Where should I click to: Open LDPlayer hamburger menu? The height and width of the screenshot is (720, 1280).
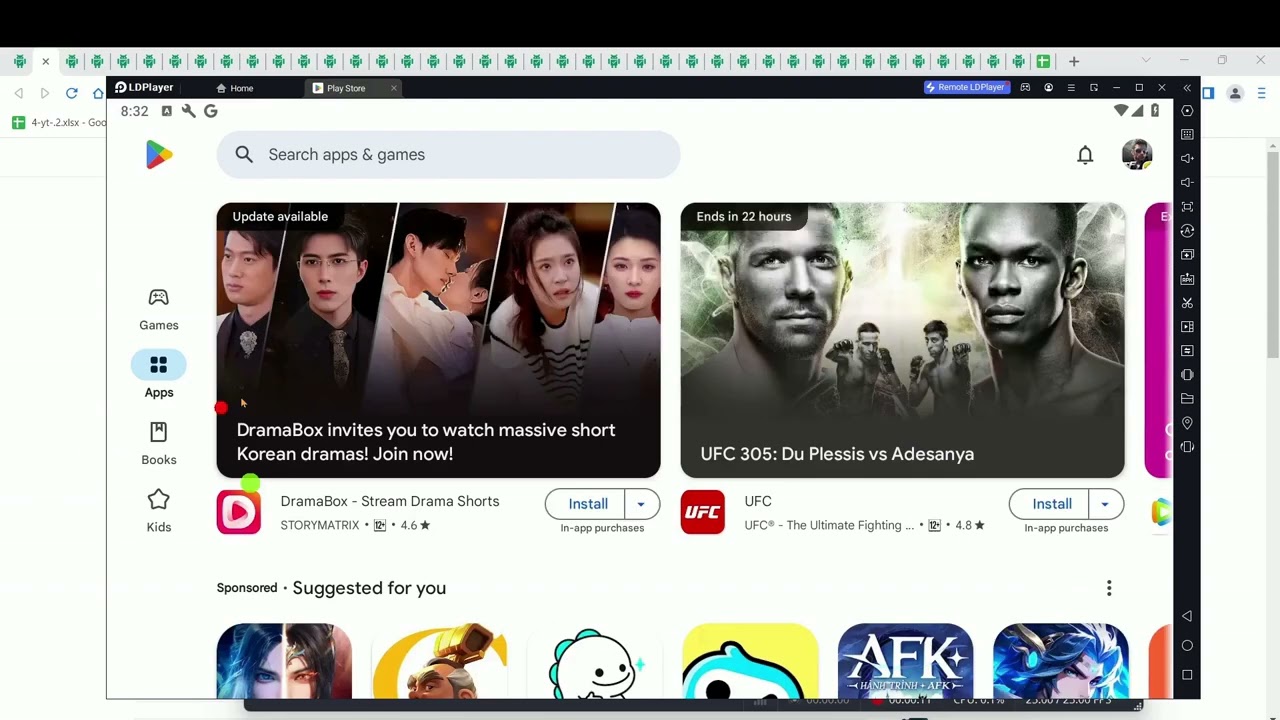1071,88
